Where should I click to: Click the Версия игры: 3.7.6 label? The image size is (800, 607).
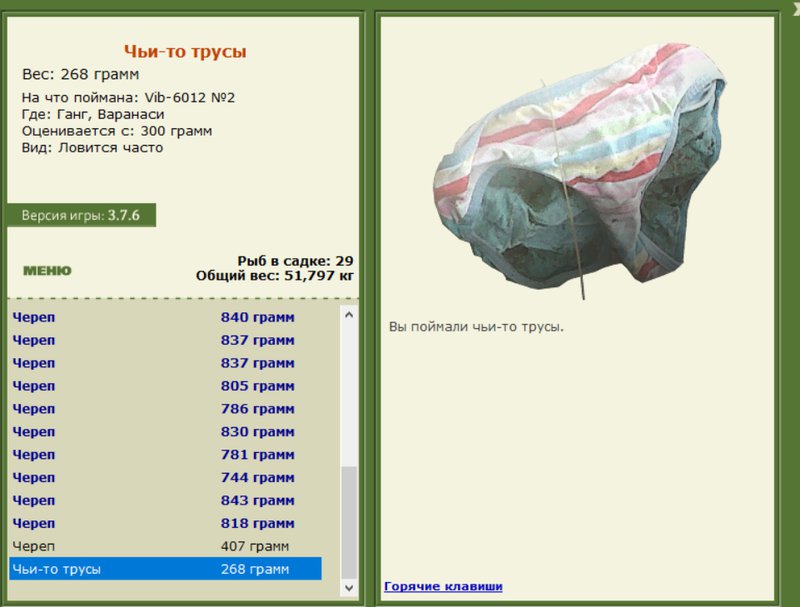click(81, 215)
